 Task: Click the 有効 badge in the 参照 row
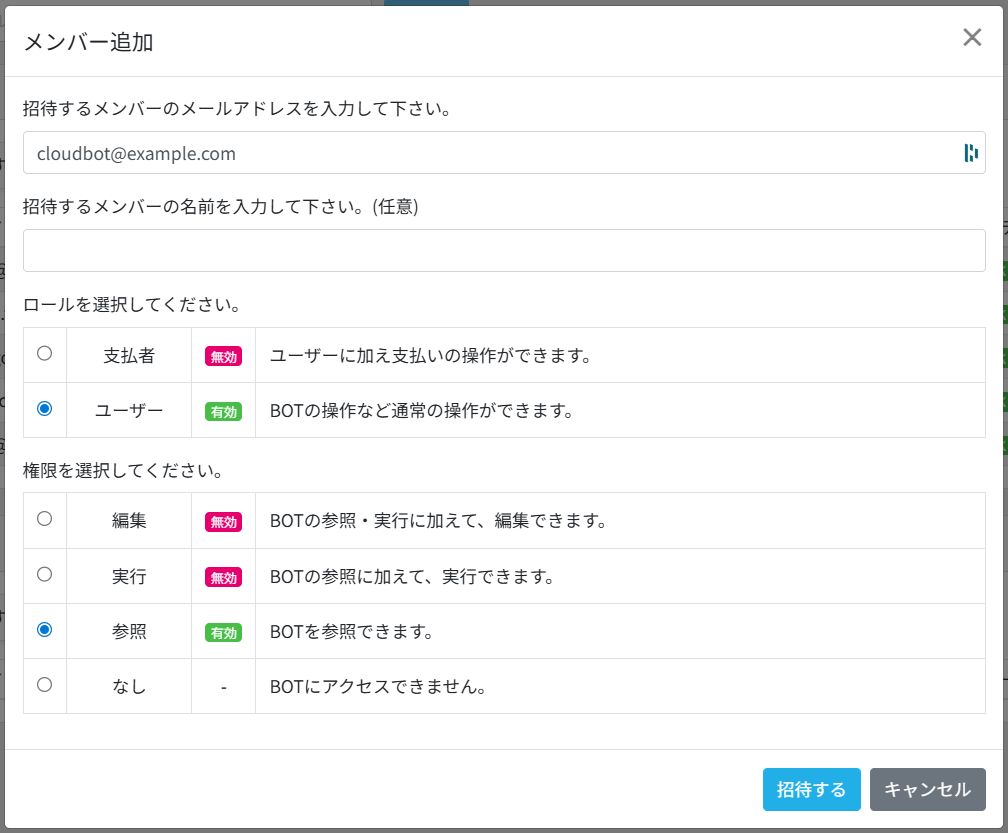(x=223, y=632)
